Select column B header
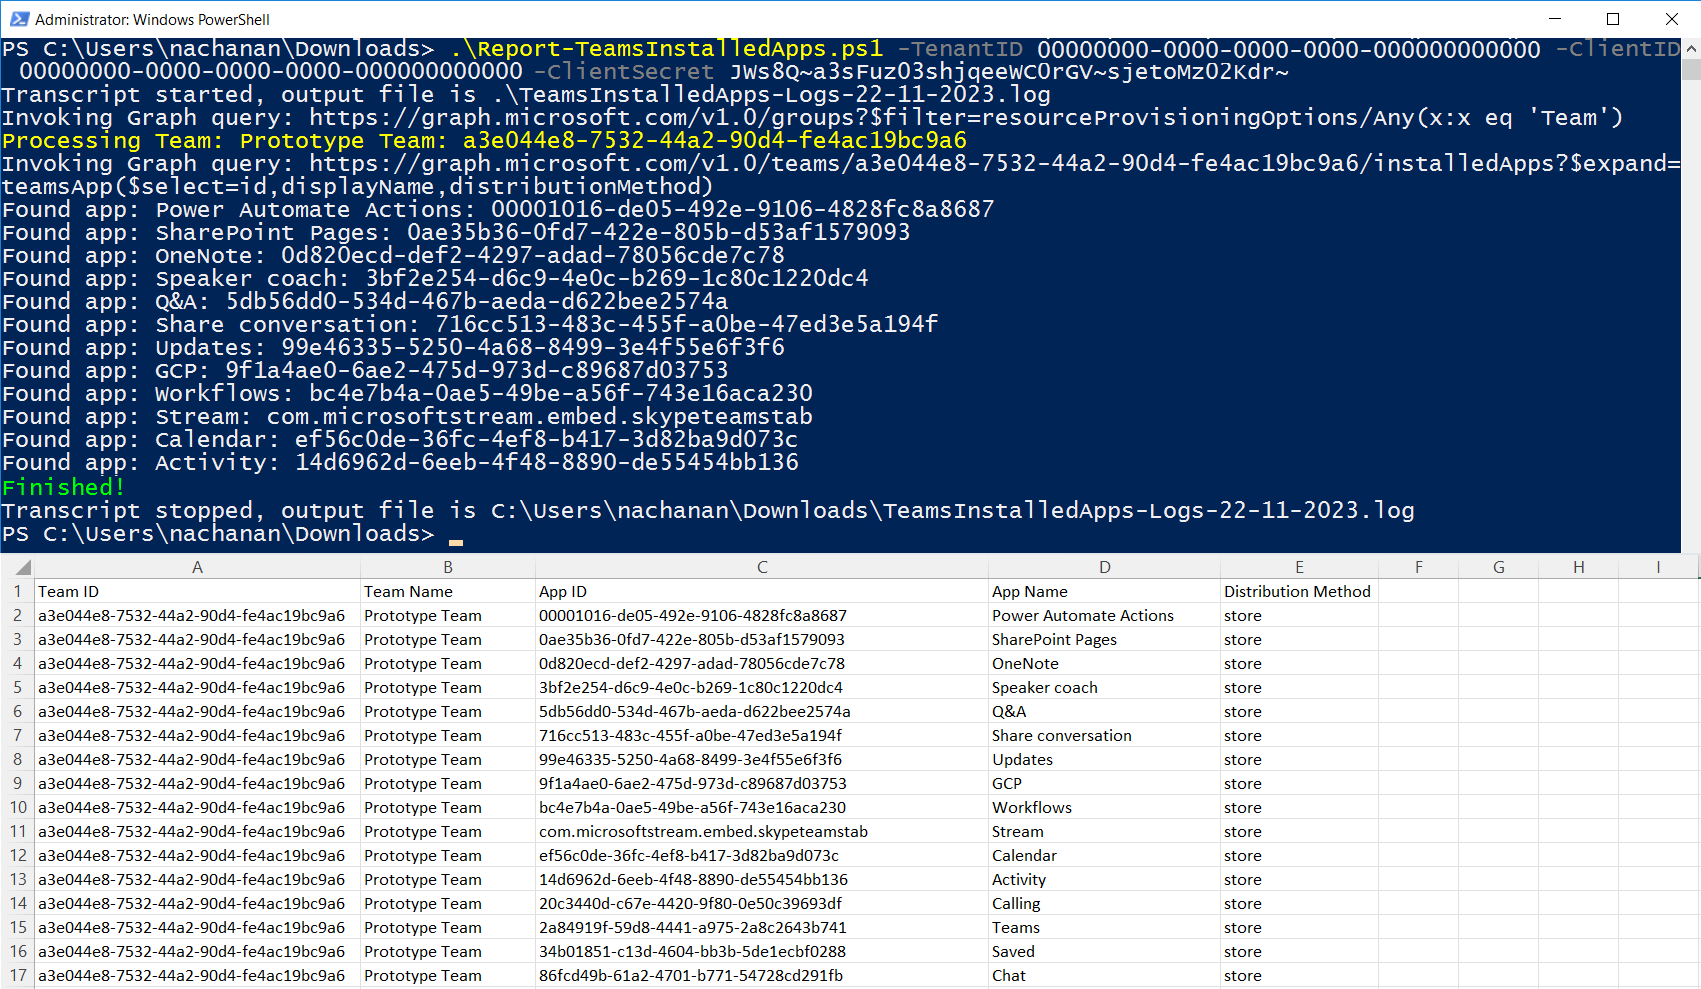The image size is (1701, 989). coord(447,567)
